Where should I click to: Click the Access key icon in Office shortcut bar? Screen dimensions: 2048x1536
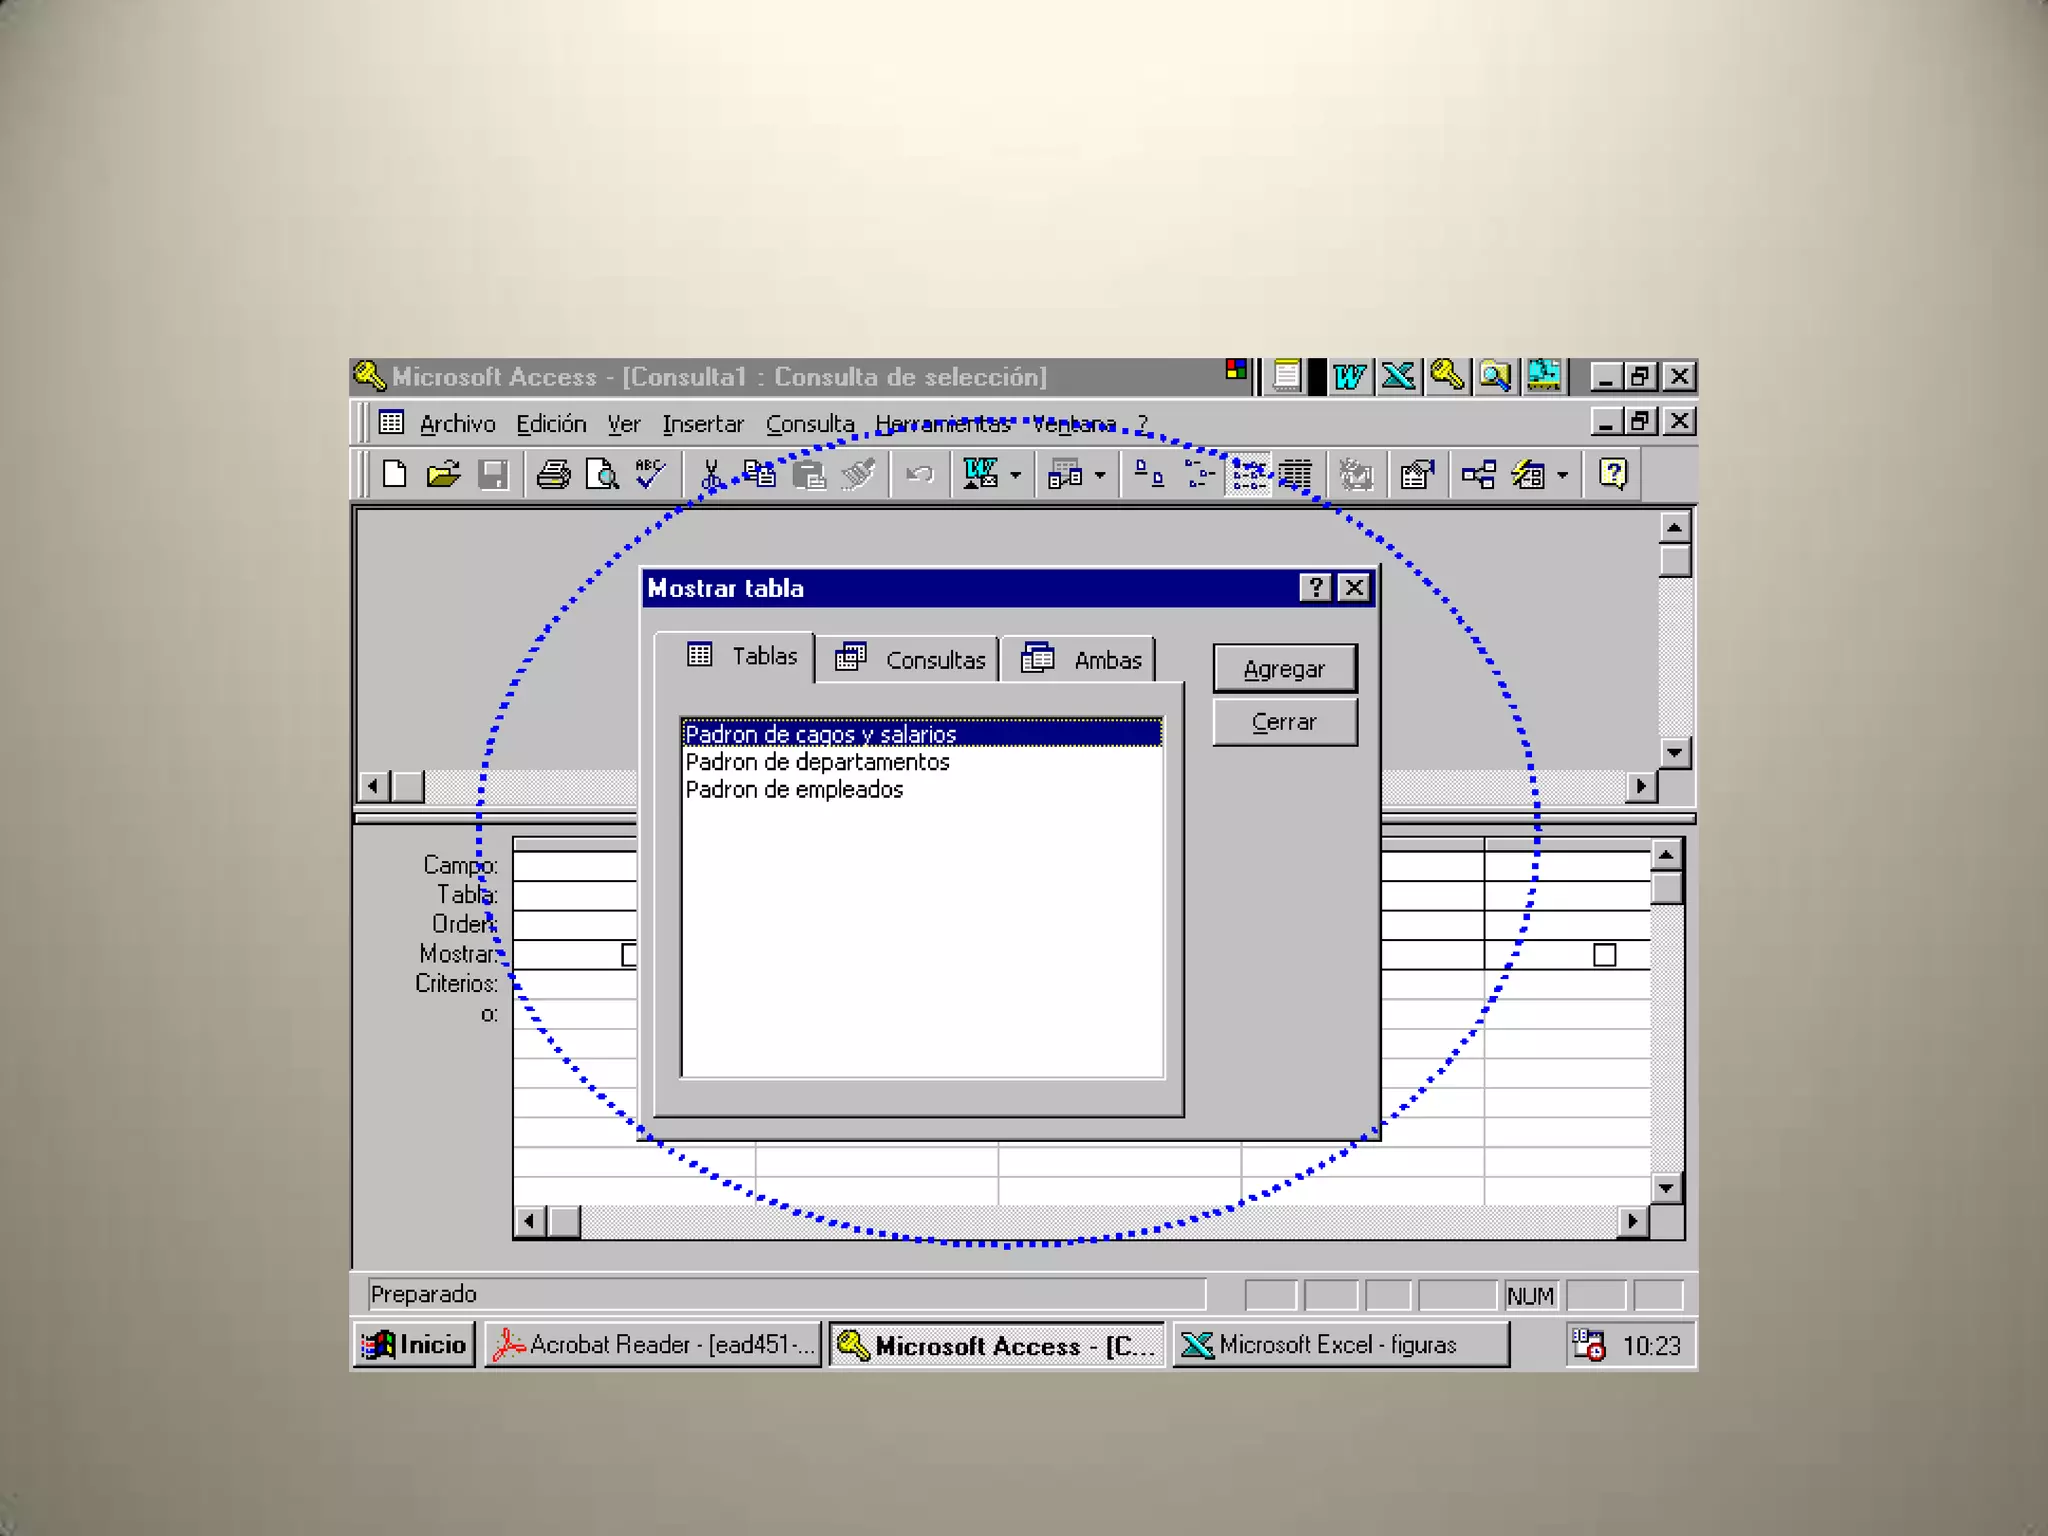pyautogui.click(x=1447, y=377)
